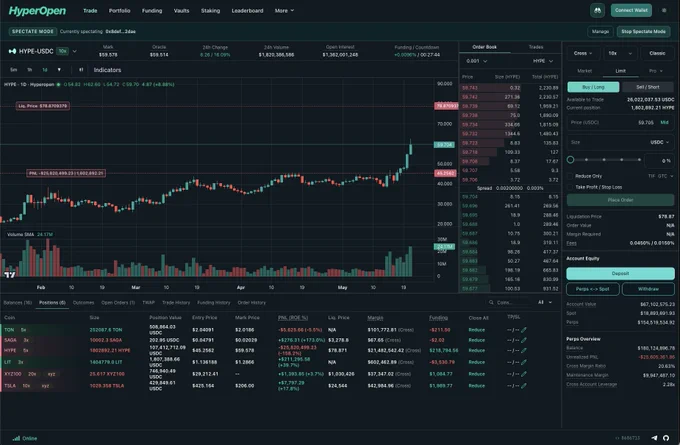Click the Online signal bars icon

click(16, 438)
